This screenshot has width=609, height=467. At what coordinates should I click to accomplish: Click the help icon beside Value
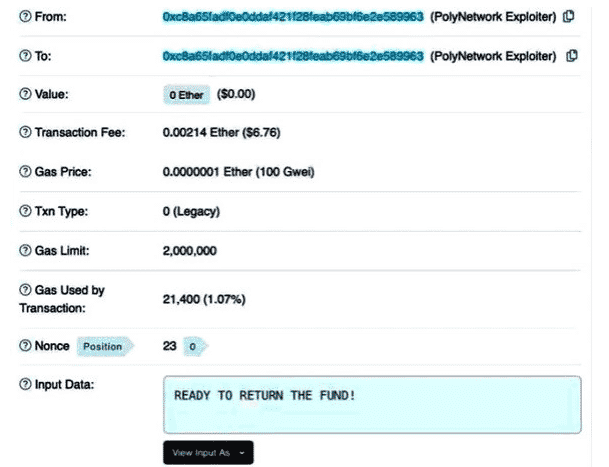click(x=25, y=94)
